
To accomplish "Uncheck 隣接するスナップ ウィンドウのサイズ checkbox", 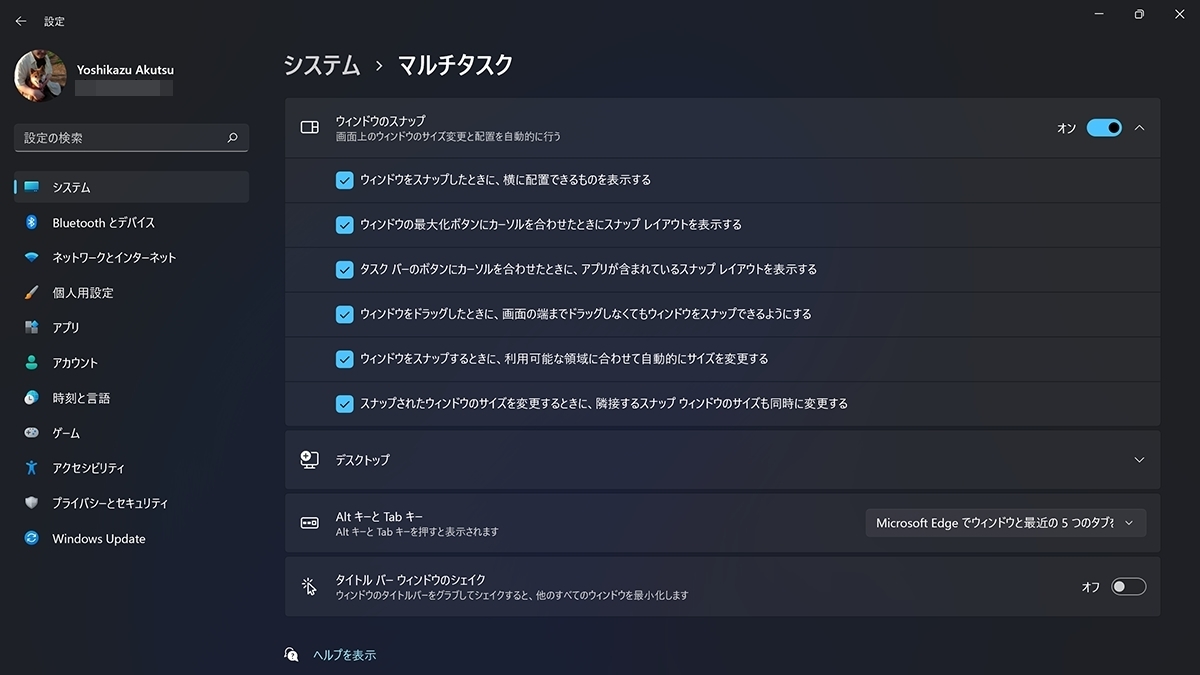I will point(344,403).
